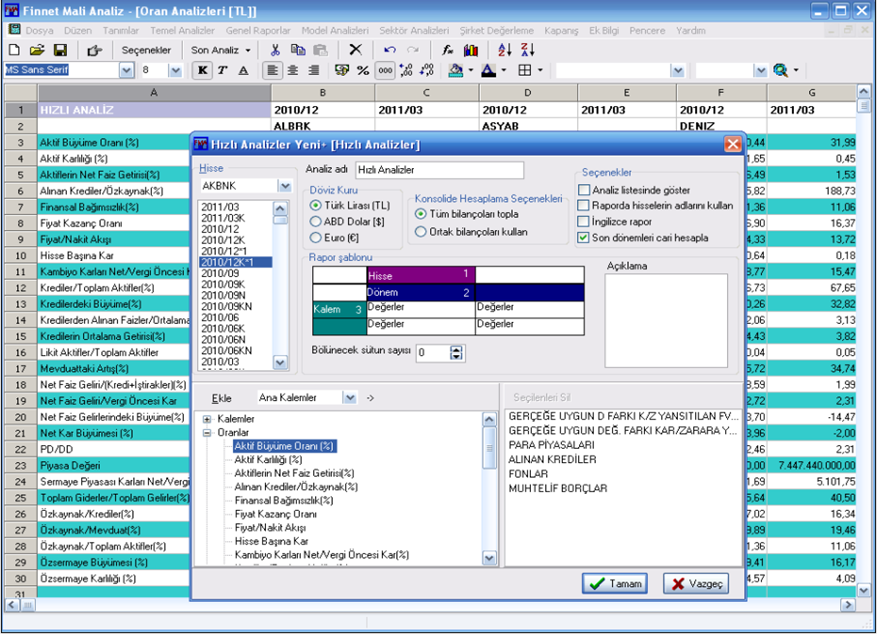
Task: Save using the floppy disk icon
Action: 60,50
